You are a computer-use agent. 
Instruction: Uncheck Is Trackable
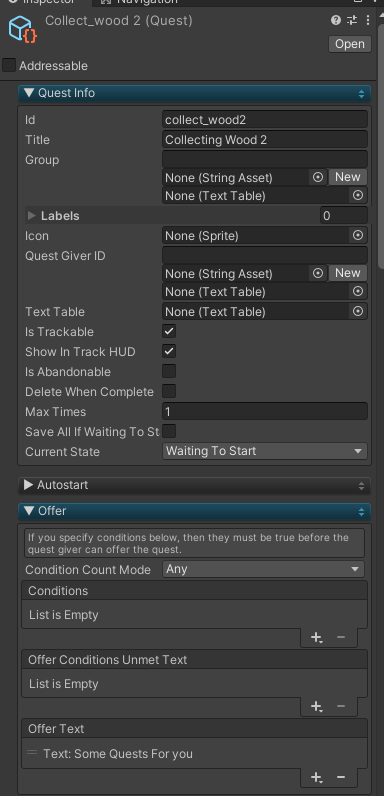point(169,331)
